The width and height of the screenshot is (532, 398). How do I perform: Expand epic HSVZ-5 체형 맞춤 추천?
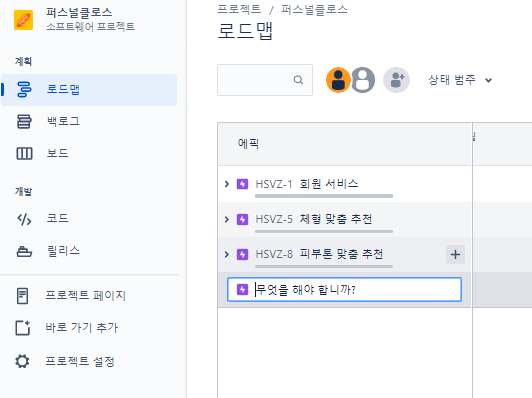pos(227,220)
